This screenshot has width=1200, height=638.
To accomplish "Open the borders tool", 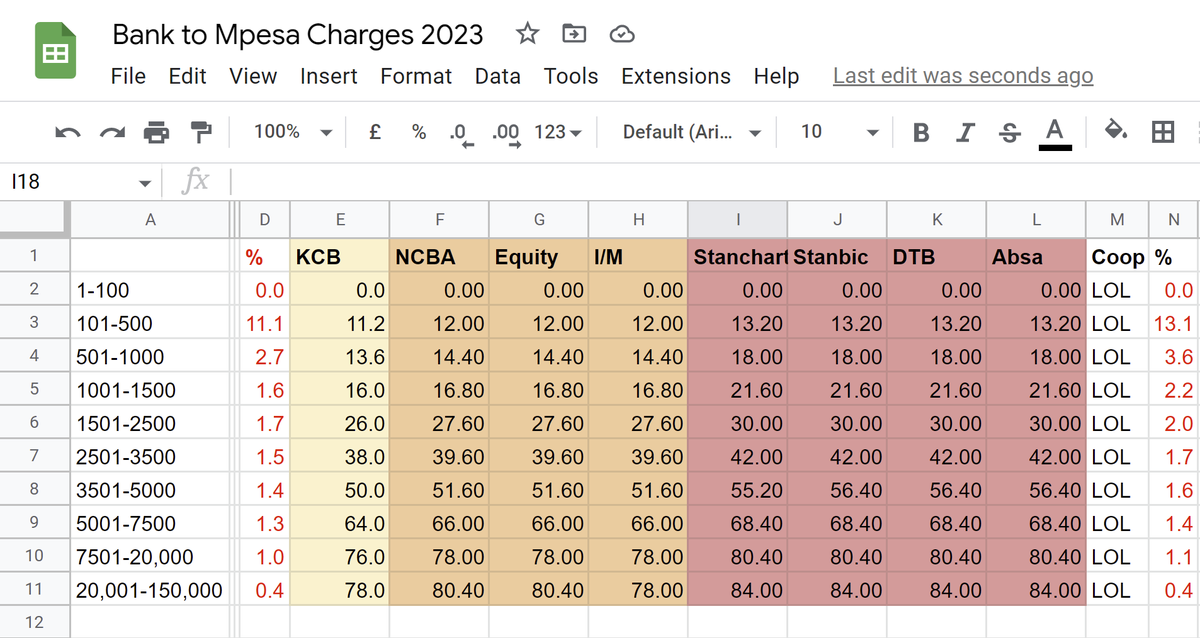I will pyautogui.click(x=1162, y=132).
